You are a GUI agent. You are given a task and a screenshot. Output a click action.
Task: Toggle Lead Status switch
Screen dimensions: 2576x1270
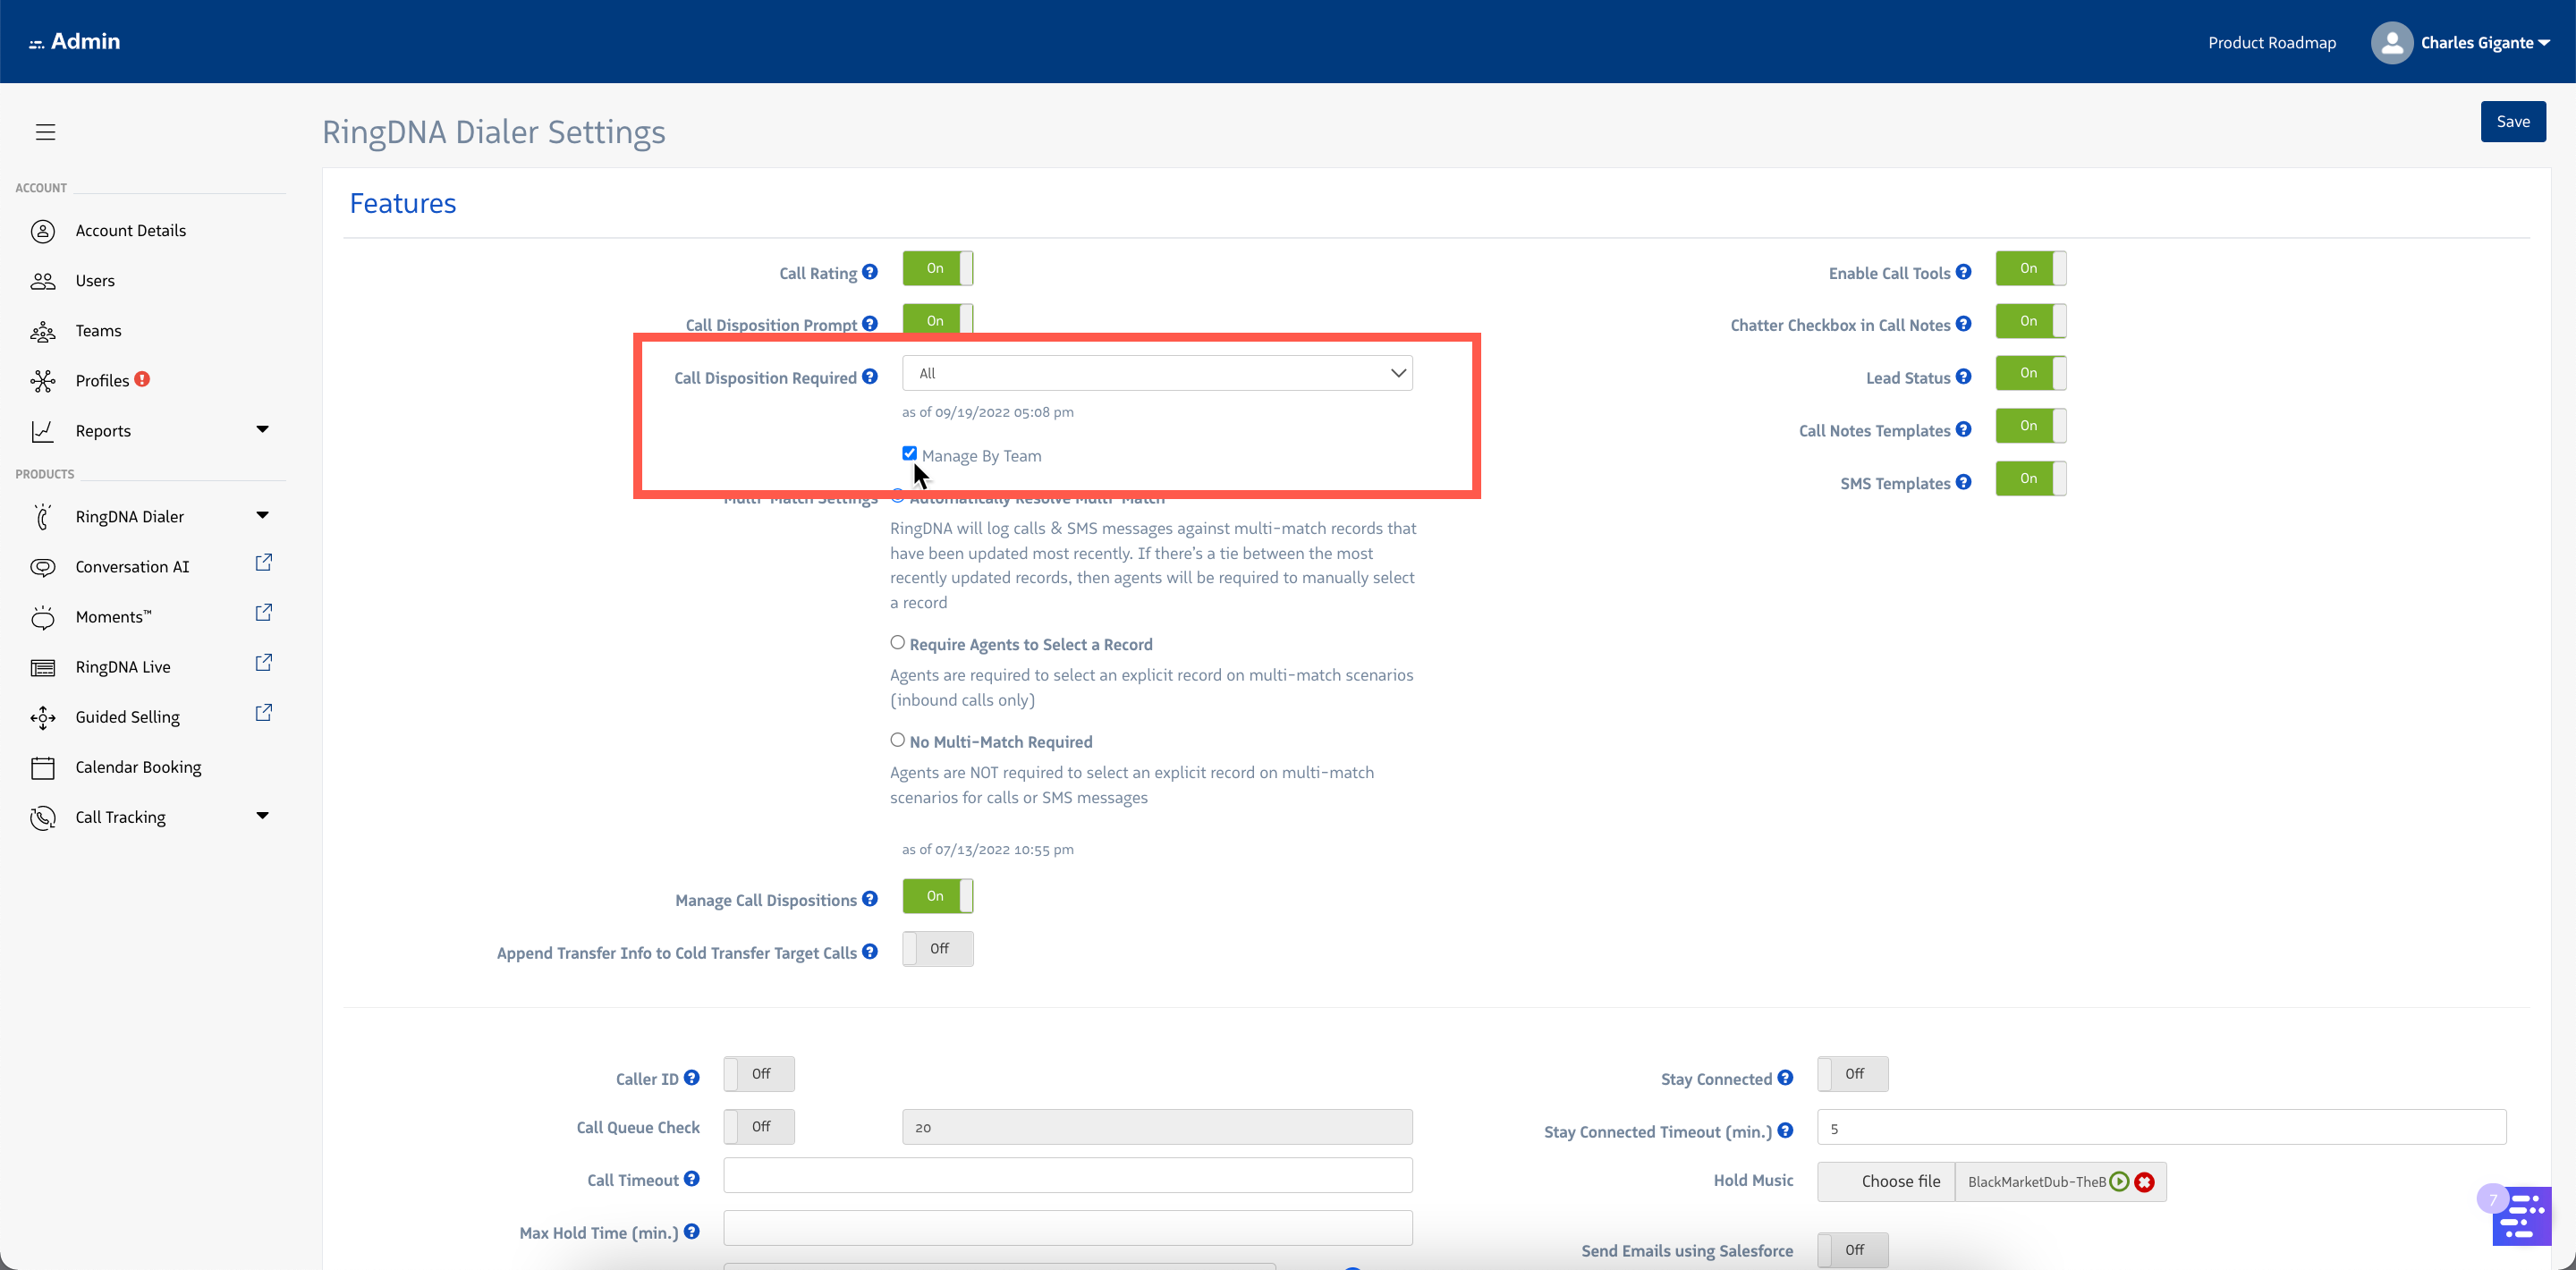[x=2030, y=373]
